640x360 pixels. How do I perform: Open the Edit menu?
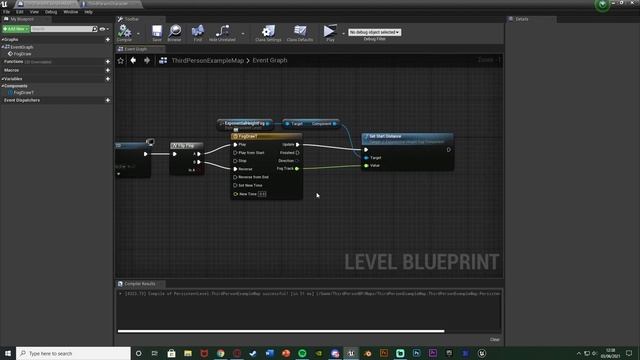[20, 12]
